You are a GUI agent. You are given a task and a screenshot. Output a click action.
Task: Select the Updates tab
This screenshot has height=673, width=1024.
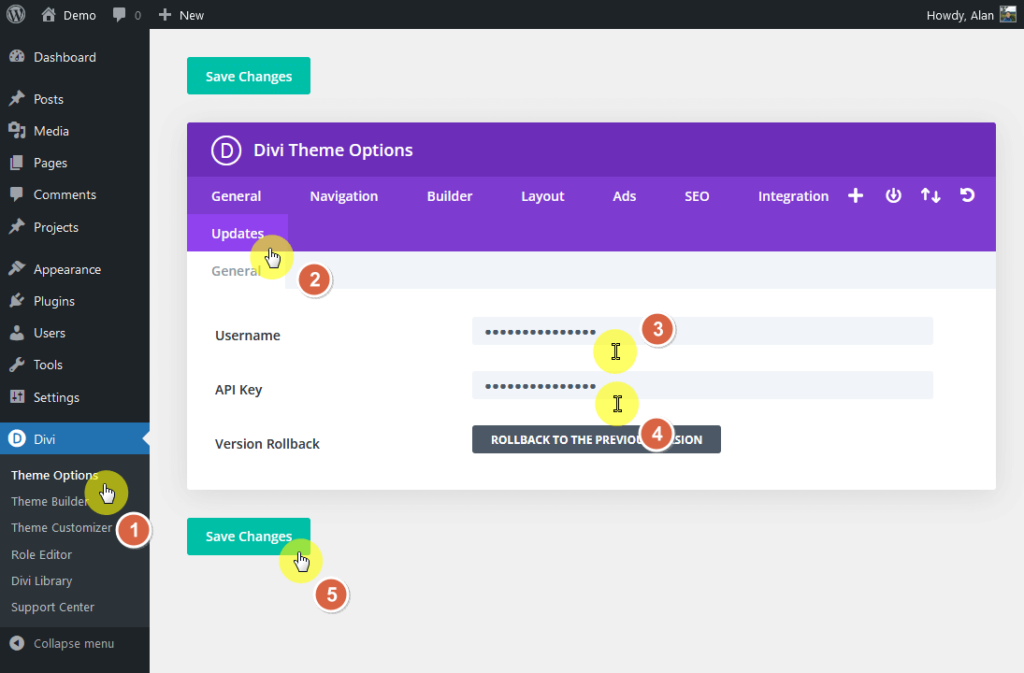[237, 233]
